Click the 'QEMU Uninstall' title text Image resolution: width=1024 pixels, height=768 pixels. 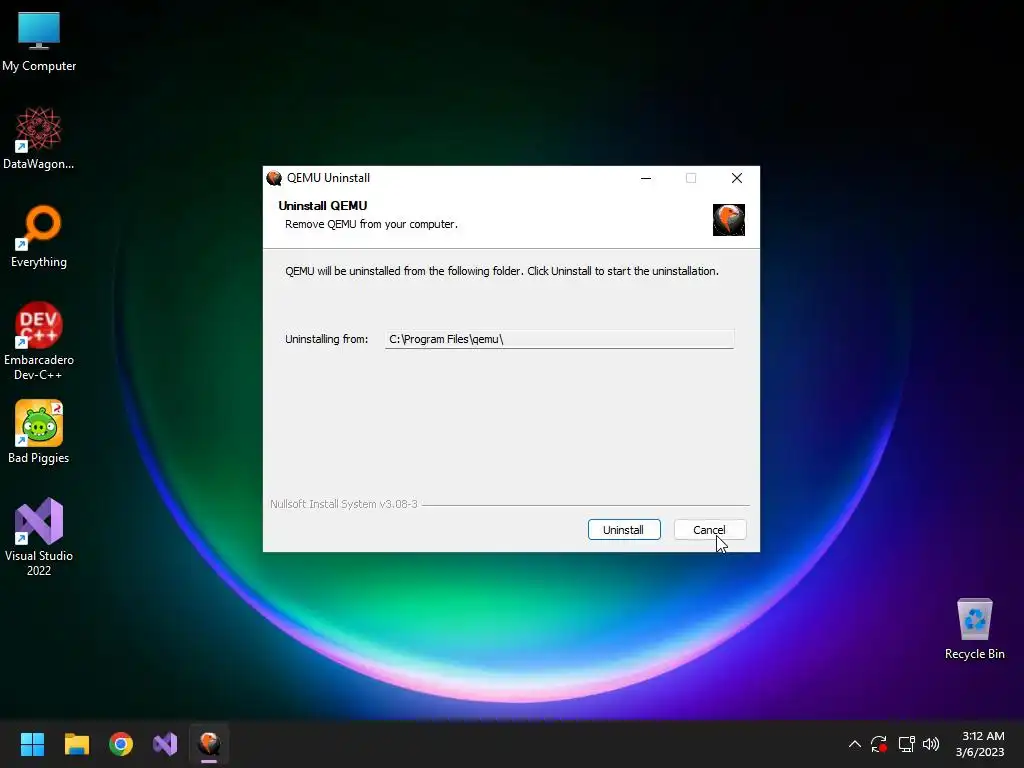328,178
